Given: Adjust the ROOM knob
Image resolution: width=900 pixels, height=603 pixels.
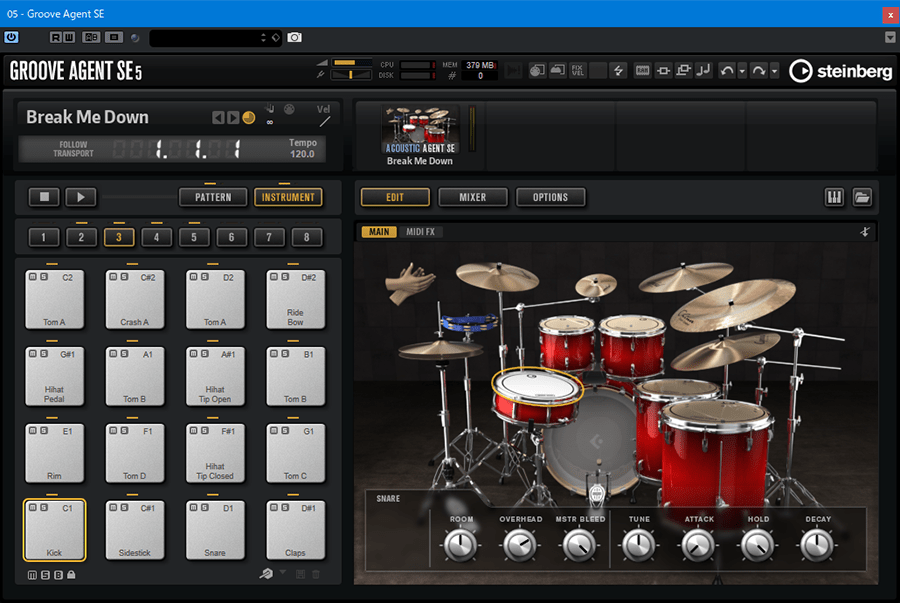Looking at the screenshot, I should (460, 544).
